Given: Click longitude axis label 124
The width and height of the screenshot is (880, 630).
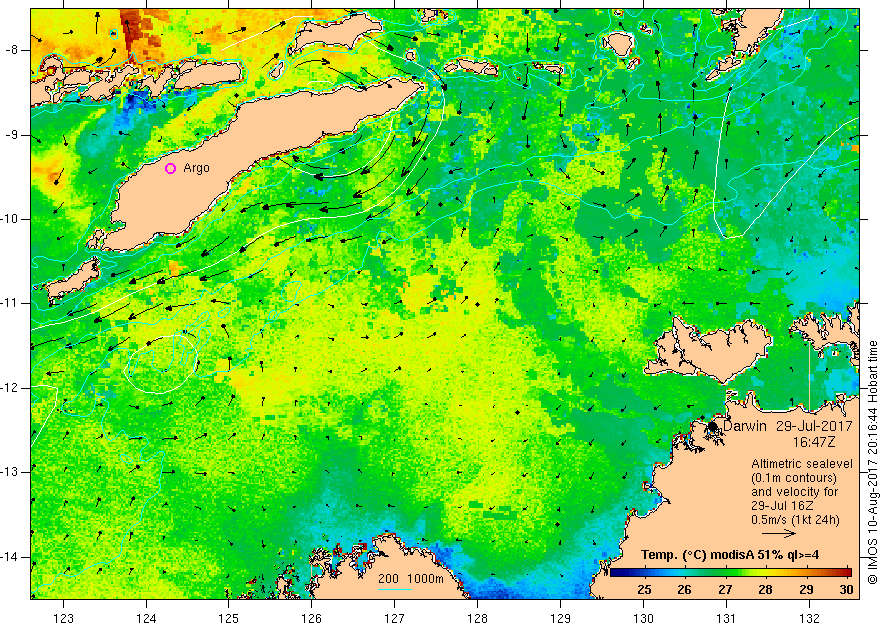Looking at the screenshot, I should [x=146, y=619].
